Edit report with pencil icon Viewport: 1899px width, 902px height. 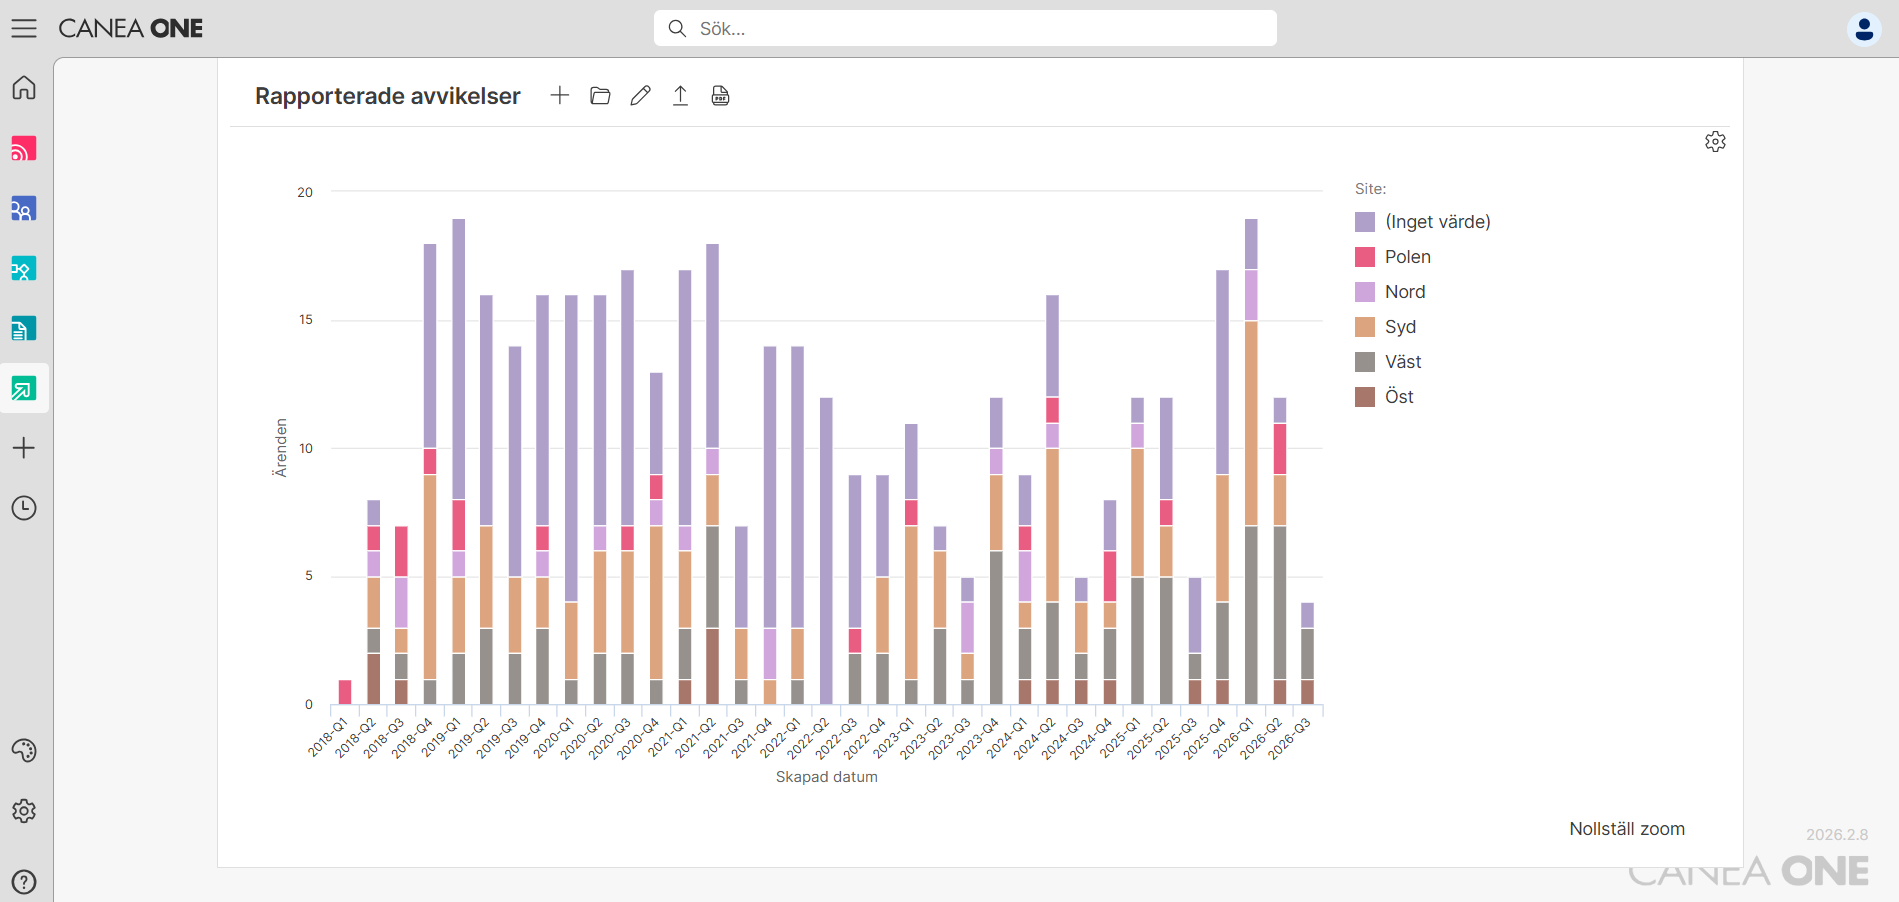640,95
